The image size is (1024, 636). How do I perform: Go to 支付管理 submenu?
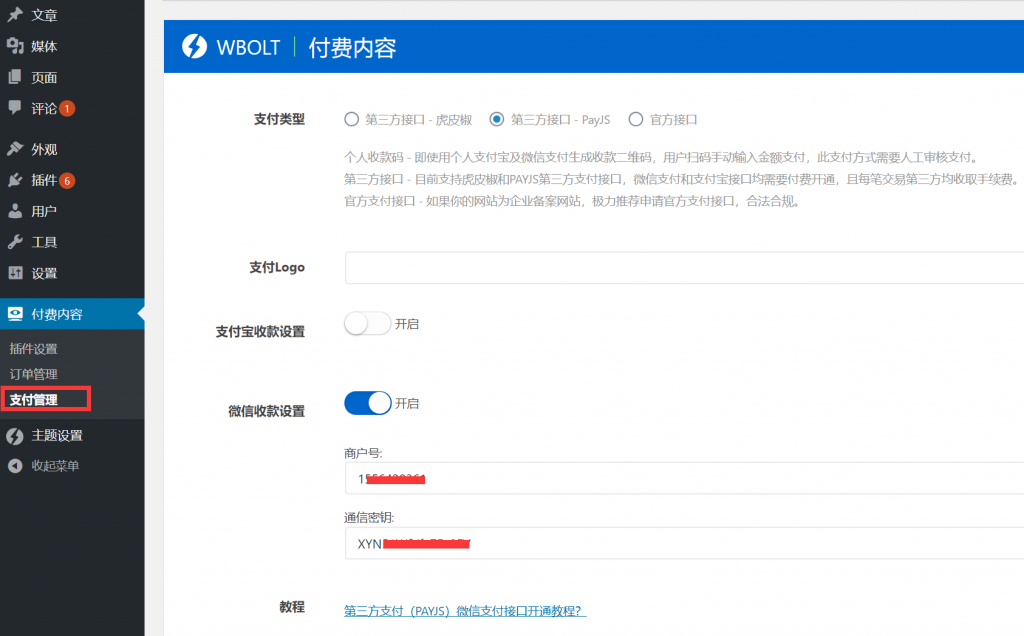[33, 400]
